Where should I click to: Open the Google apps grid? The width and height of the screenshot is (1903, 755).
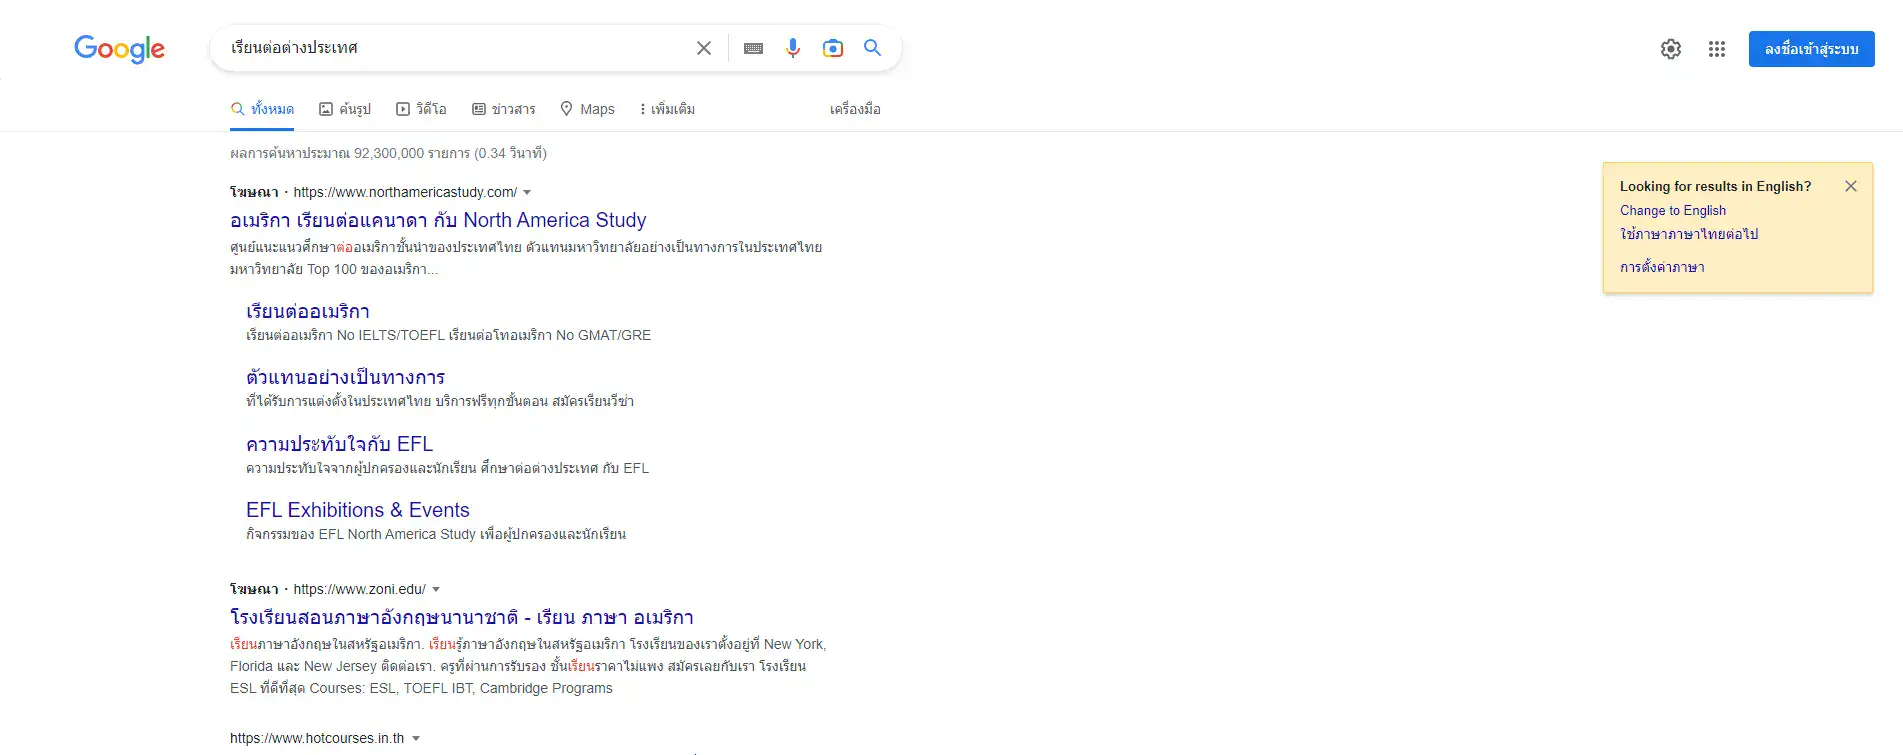tap(1717, 49)
